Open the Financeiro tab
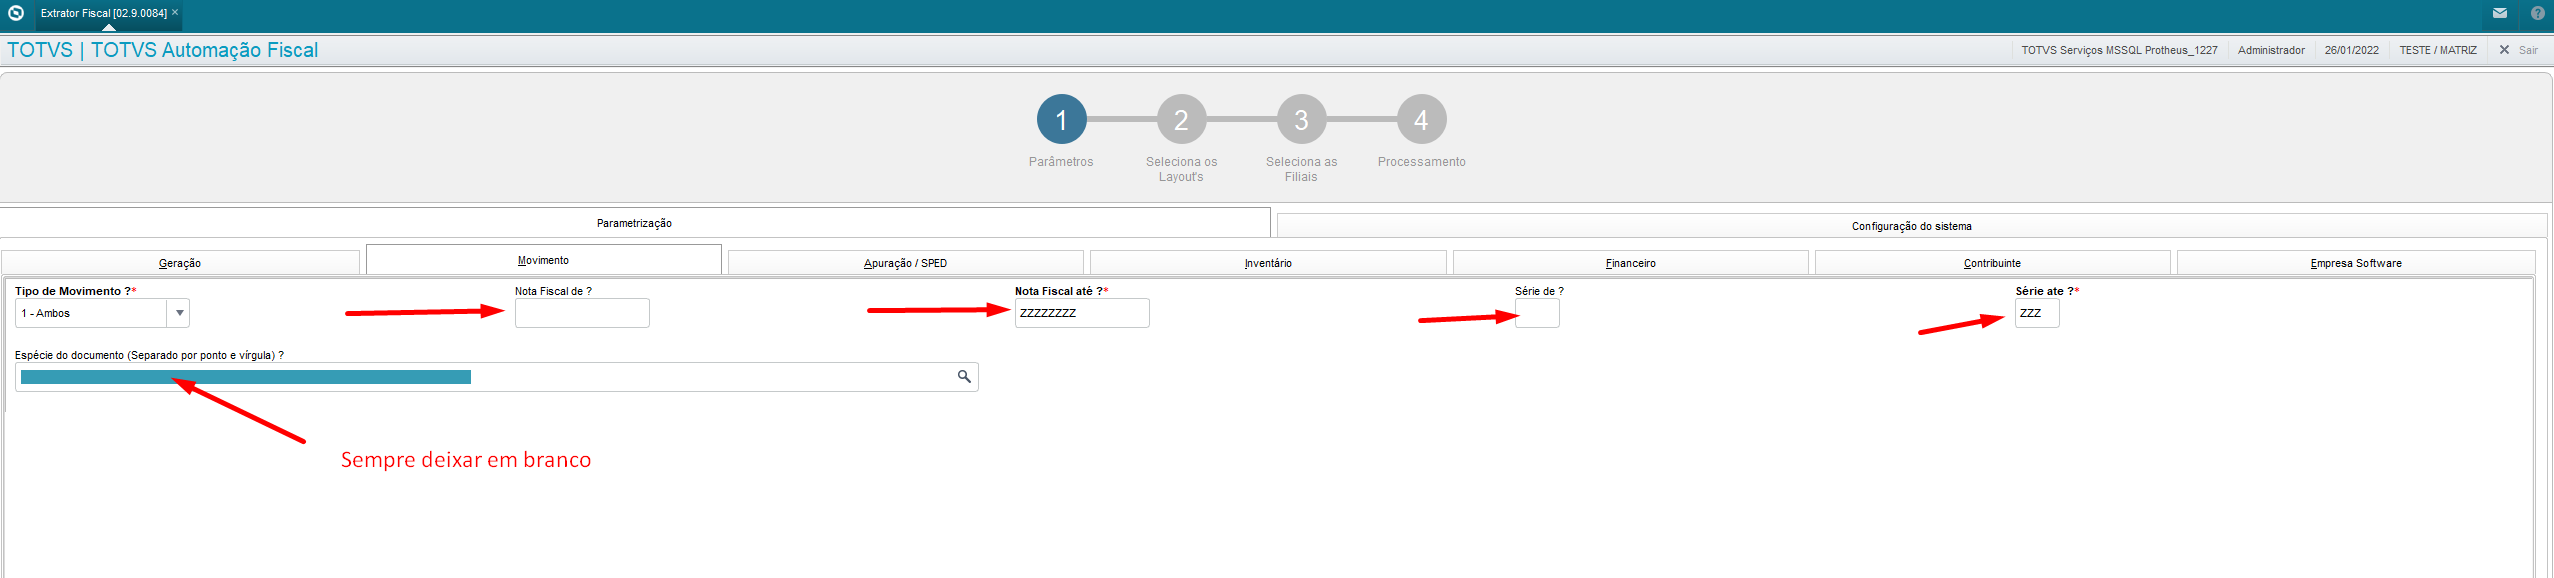 (x=1630, y=263)
